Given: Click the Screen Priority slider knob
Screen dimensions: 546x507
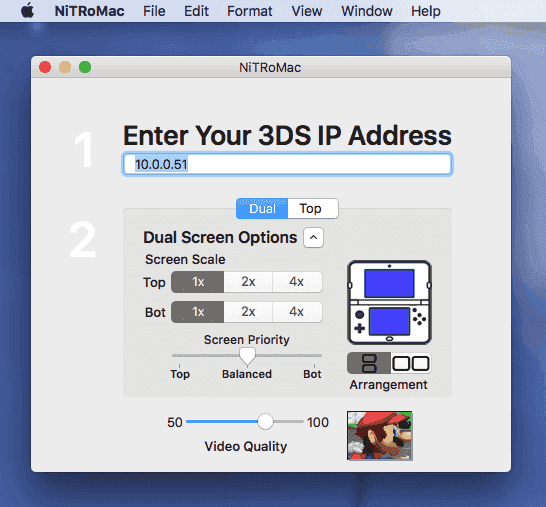Looking at the screenshot, I should click(x=247, y=357).
